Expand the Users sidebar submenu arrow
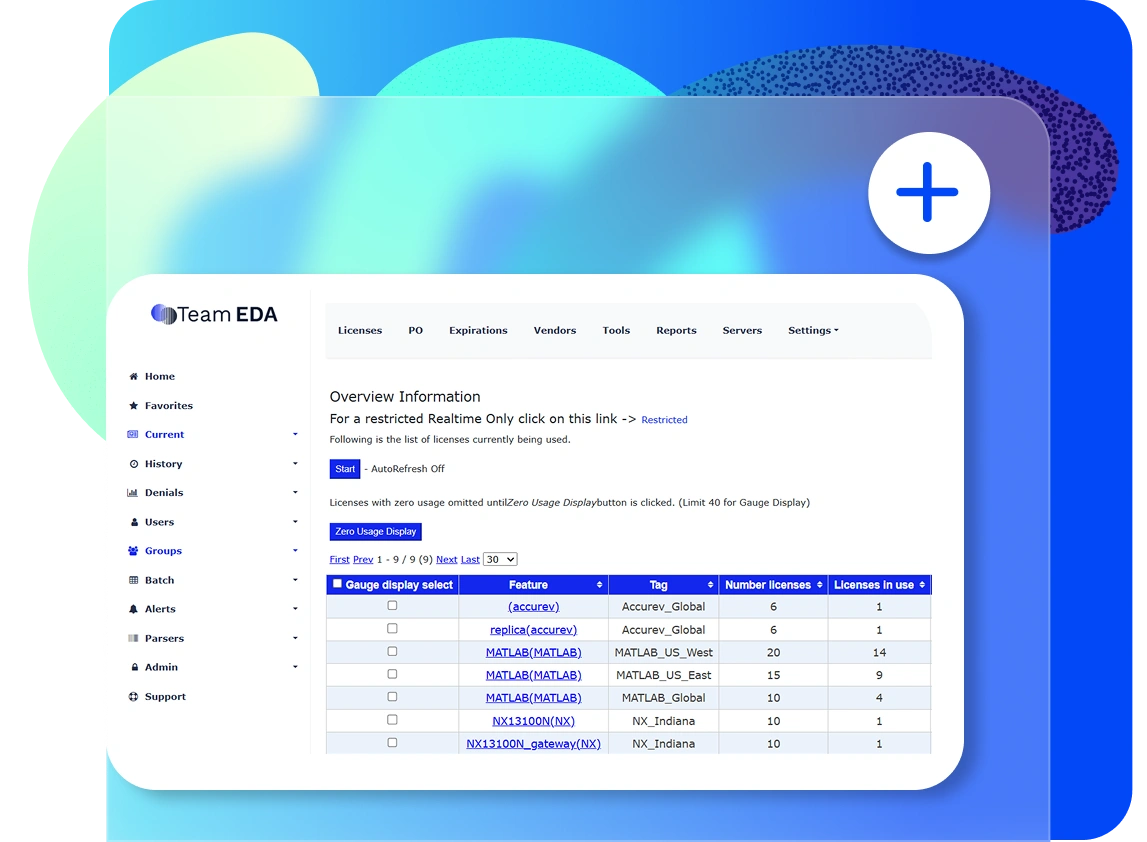Image resolution: width=1147 pixels, height=842 pixels. point(296,522)
